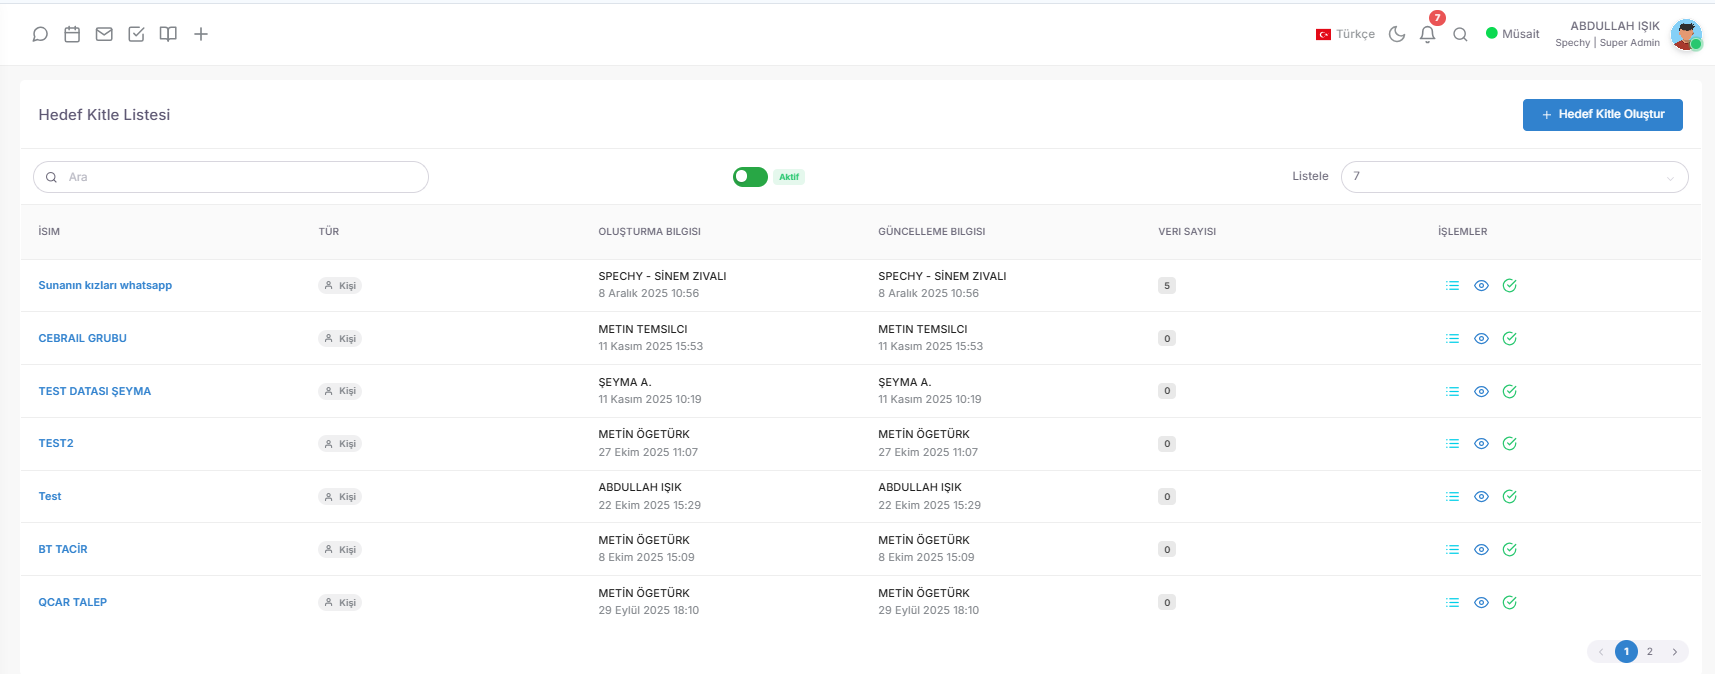Click eye icon for TEST DATASI ŞEYMA
The width and height of the screenshot is (1715, 674).
coord(1481,392)
